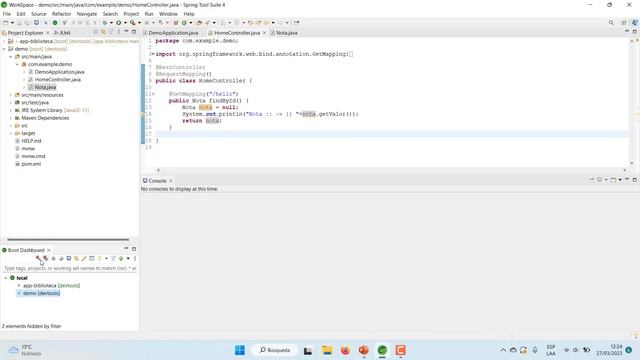The width and height of the screenshot is (640, 360).
Task: Expand the app-biblioteca project in Project Explorer
Action: (x=4, y=41)
